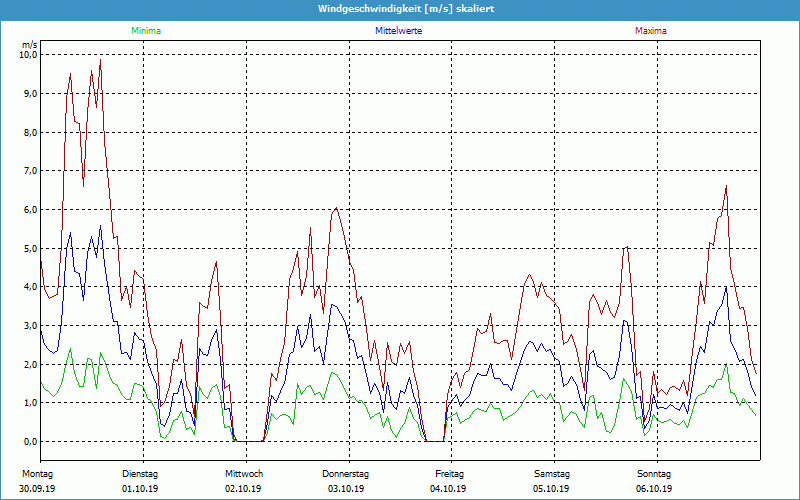
Task: Click the 7,0 y-axis value
Action: click(31, 170)
